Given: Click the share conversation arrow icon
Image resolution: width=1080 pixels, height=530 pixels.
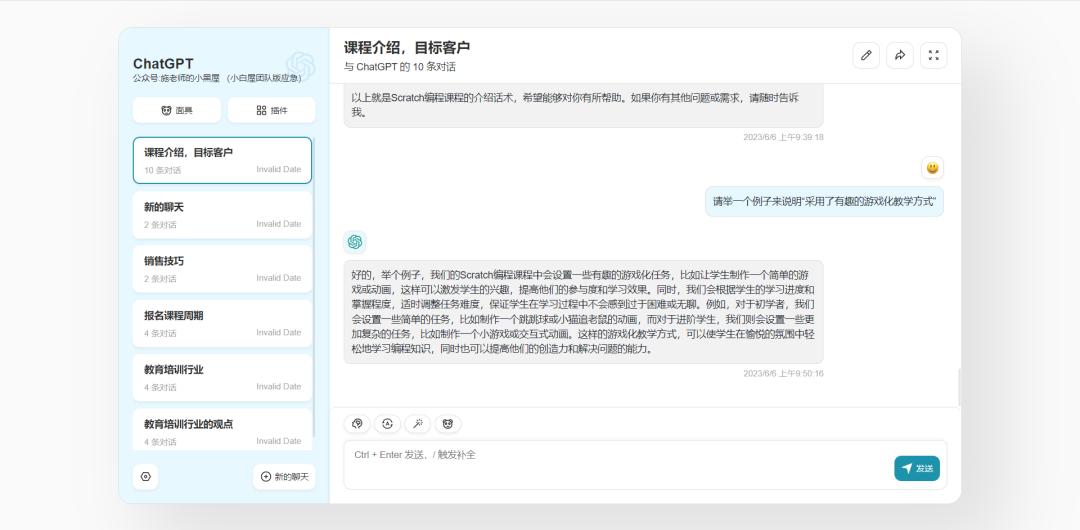Looking at the screenshot, I should 900,55.
